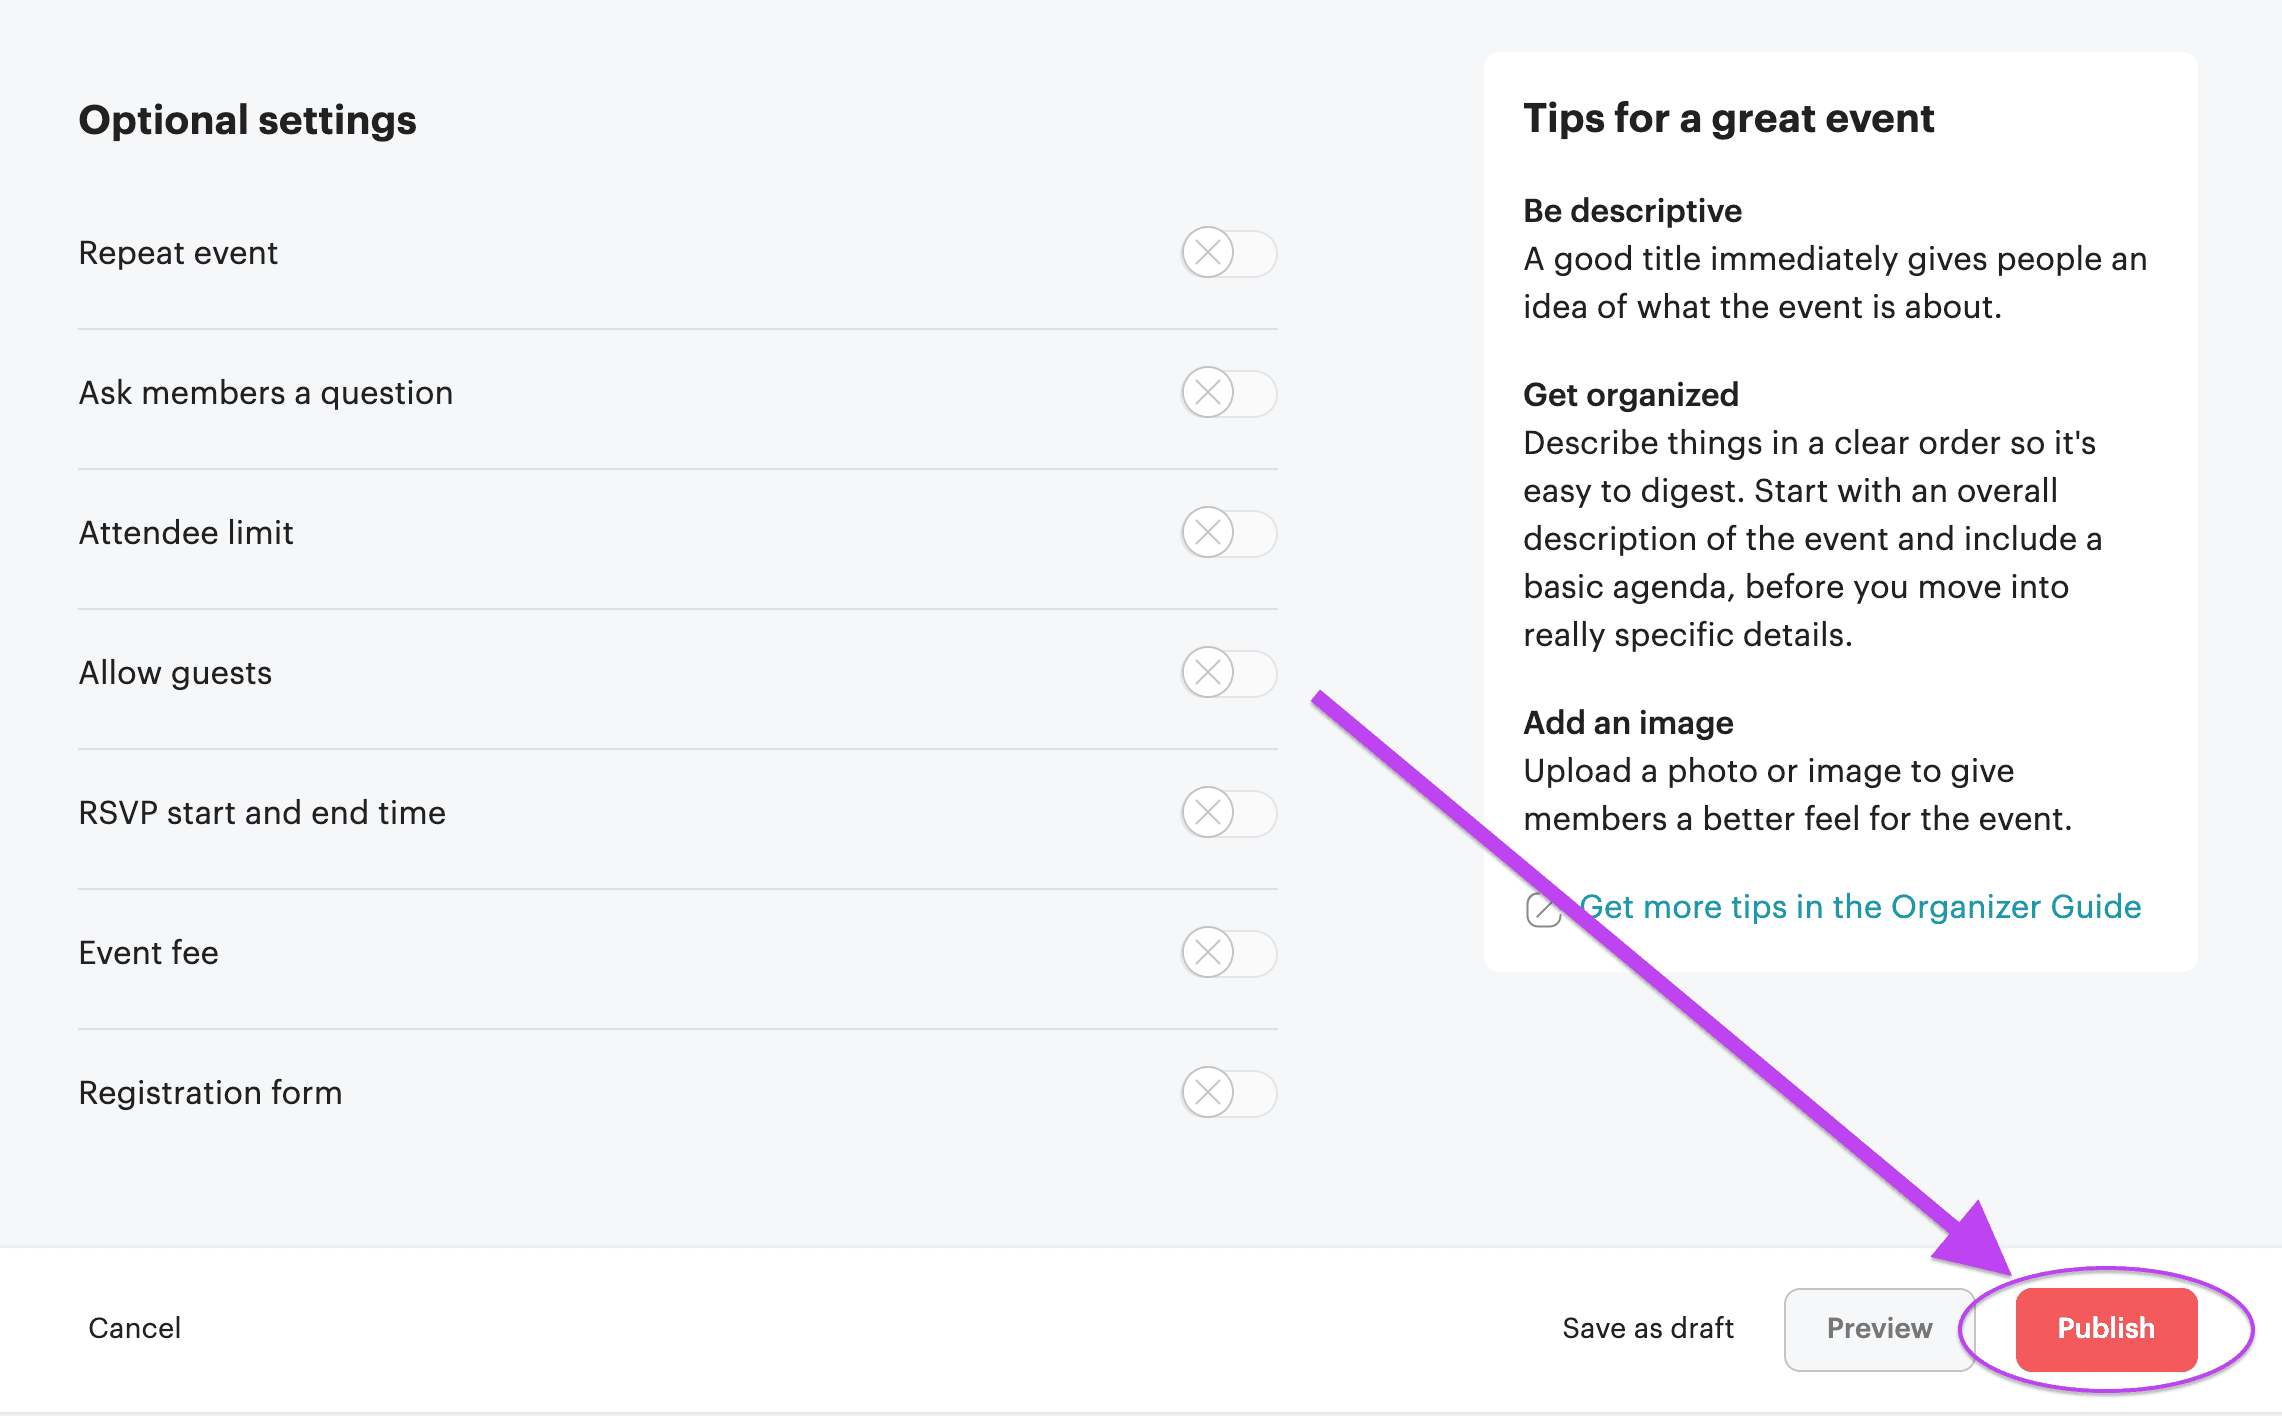The height and width of the screenshot is (1416, 2282).
Task: Turn on the Event fee toggle
Action: tap(1228, 954)
